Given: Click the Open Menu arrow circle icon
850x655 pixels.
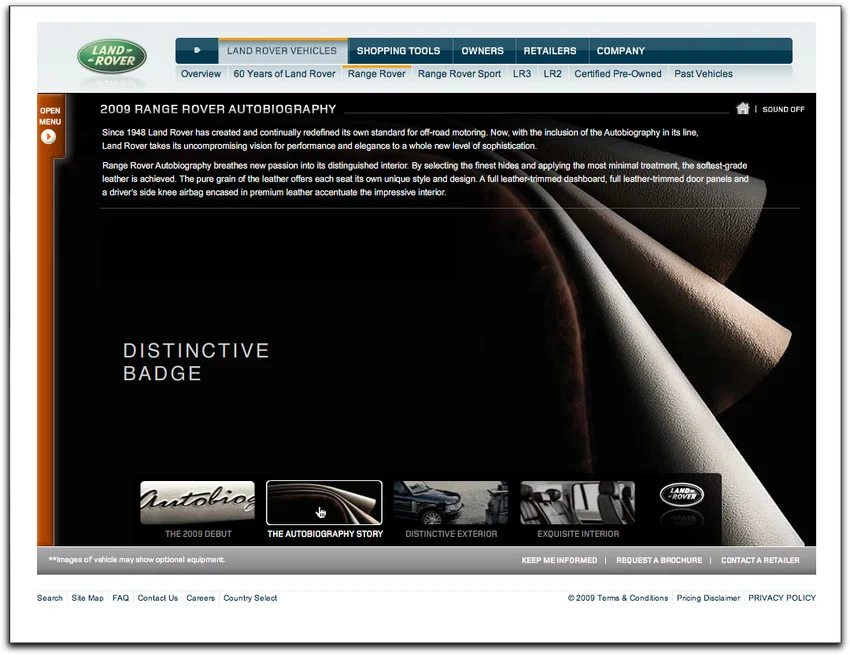Looking at the screenshot, I should tap(48, 137).
